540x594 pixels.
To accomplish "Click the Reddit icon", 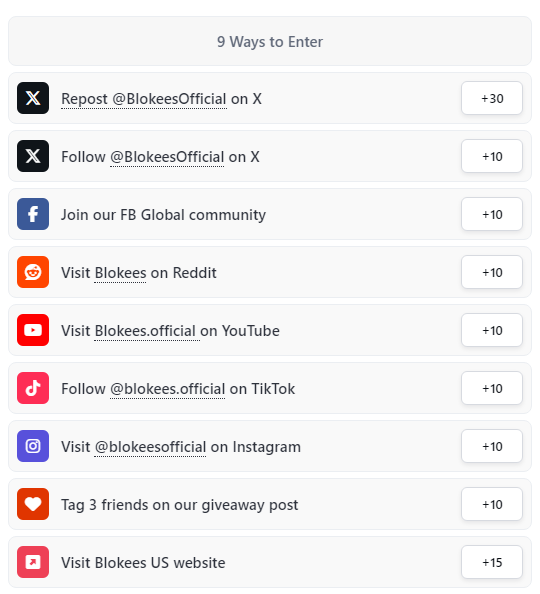I will (33, 272).
